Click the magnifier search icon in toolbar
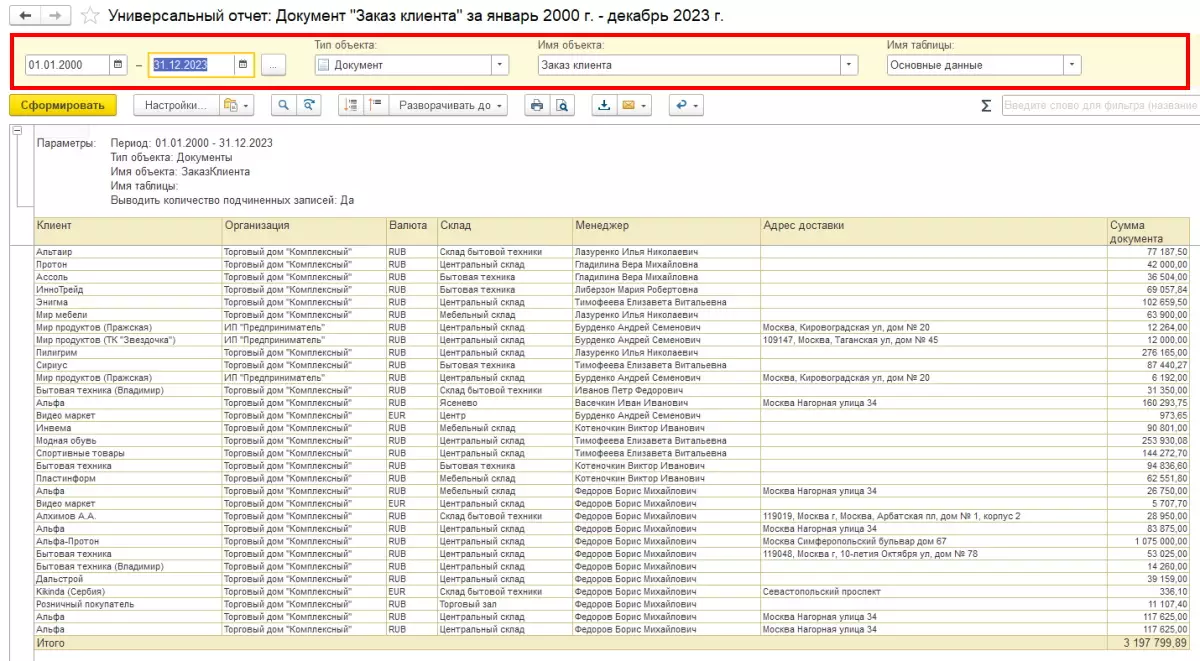 [283, 105]
